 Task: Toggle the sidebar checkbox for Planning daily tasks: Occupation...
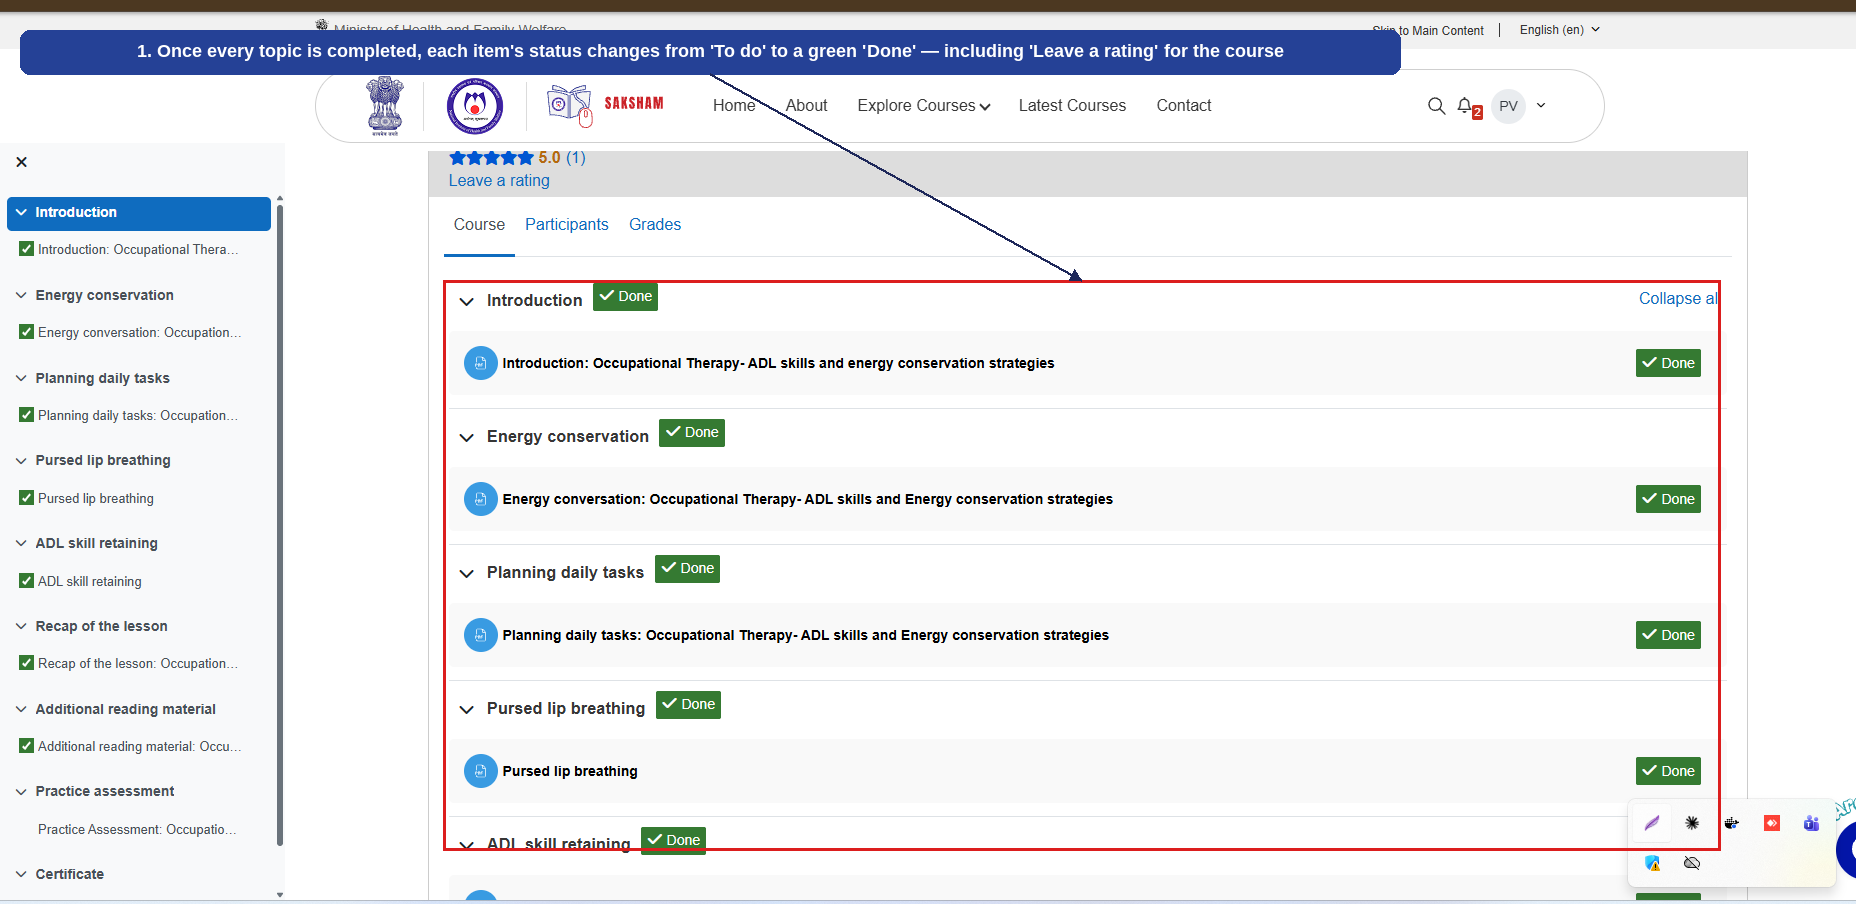click(27, 415)
